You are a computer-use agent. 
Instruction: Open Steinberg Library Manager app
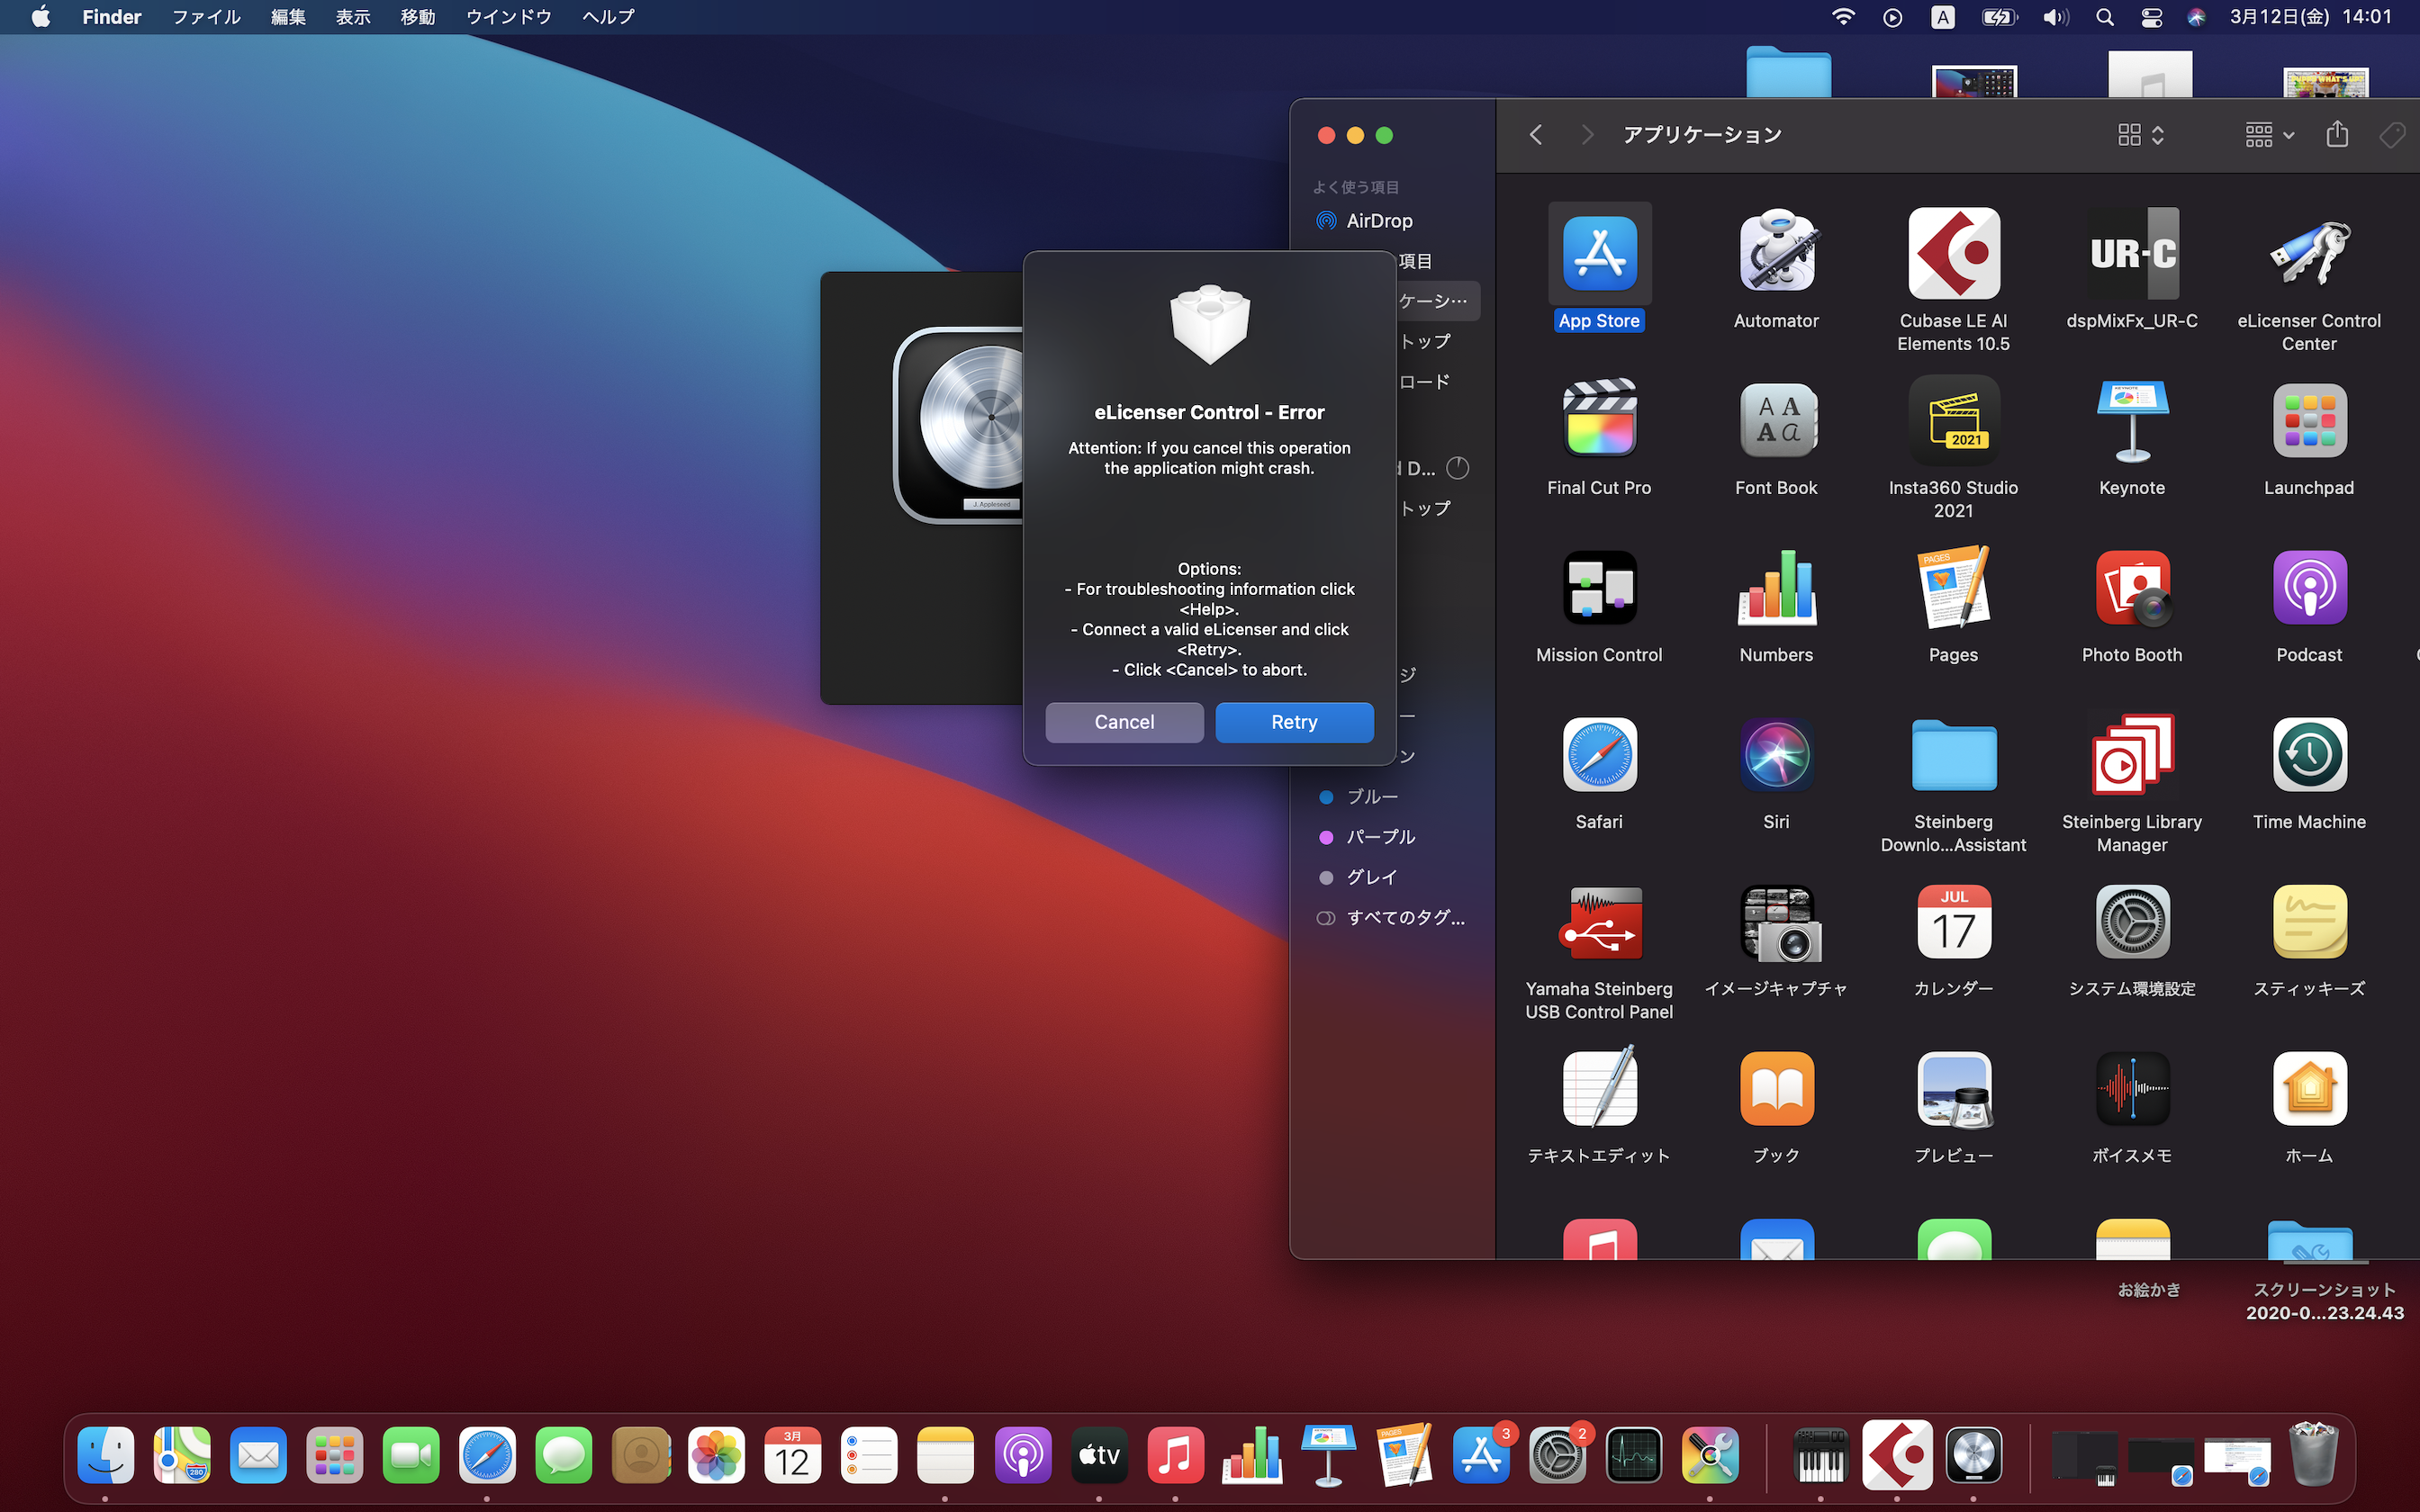tap(2131, 756)
